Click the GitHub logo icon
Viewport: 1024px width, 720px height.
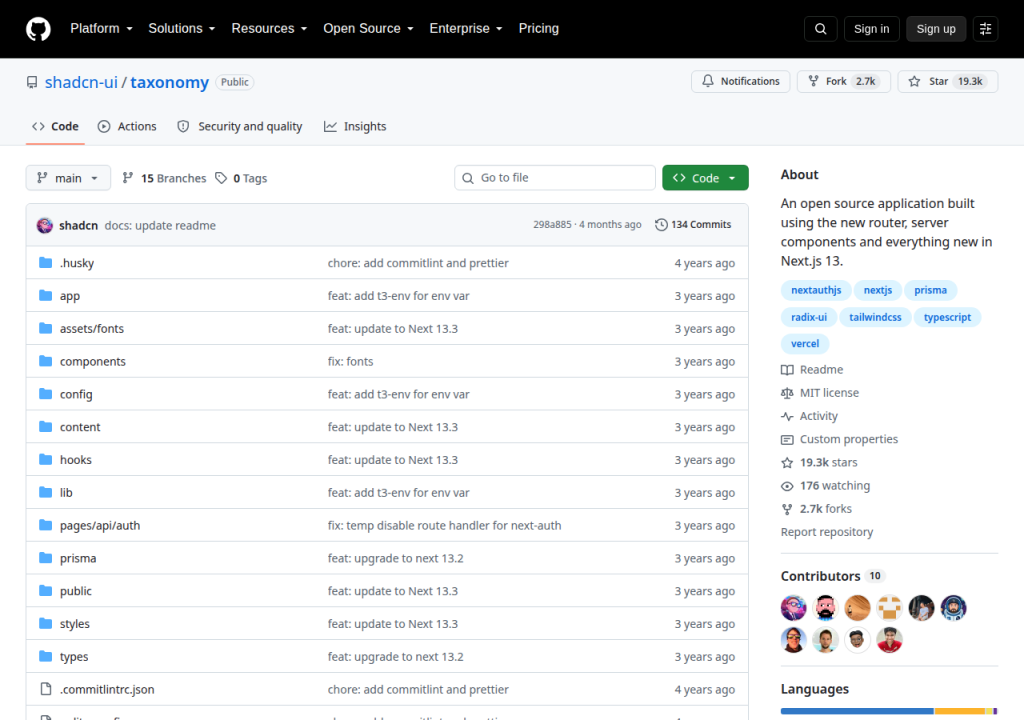click(38, 29)
